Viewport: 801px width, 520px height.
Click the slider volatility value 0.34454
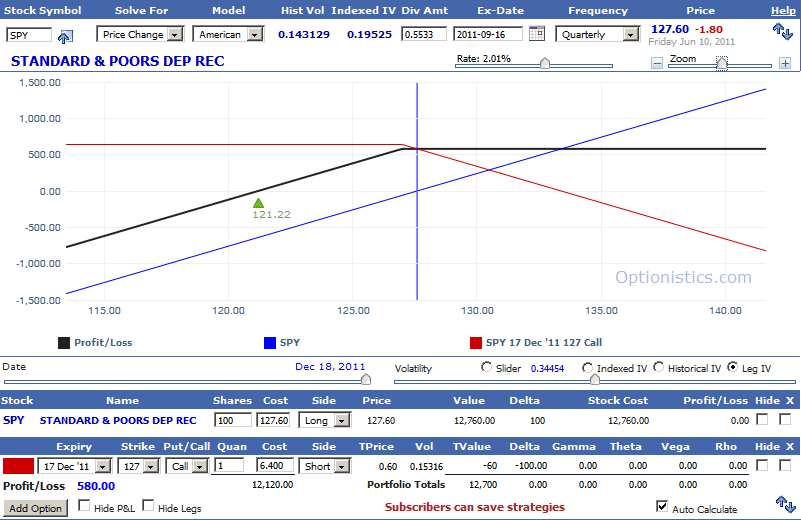tap(547, 368)
